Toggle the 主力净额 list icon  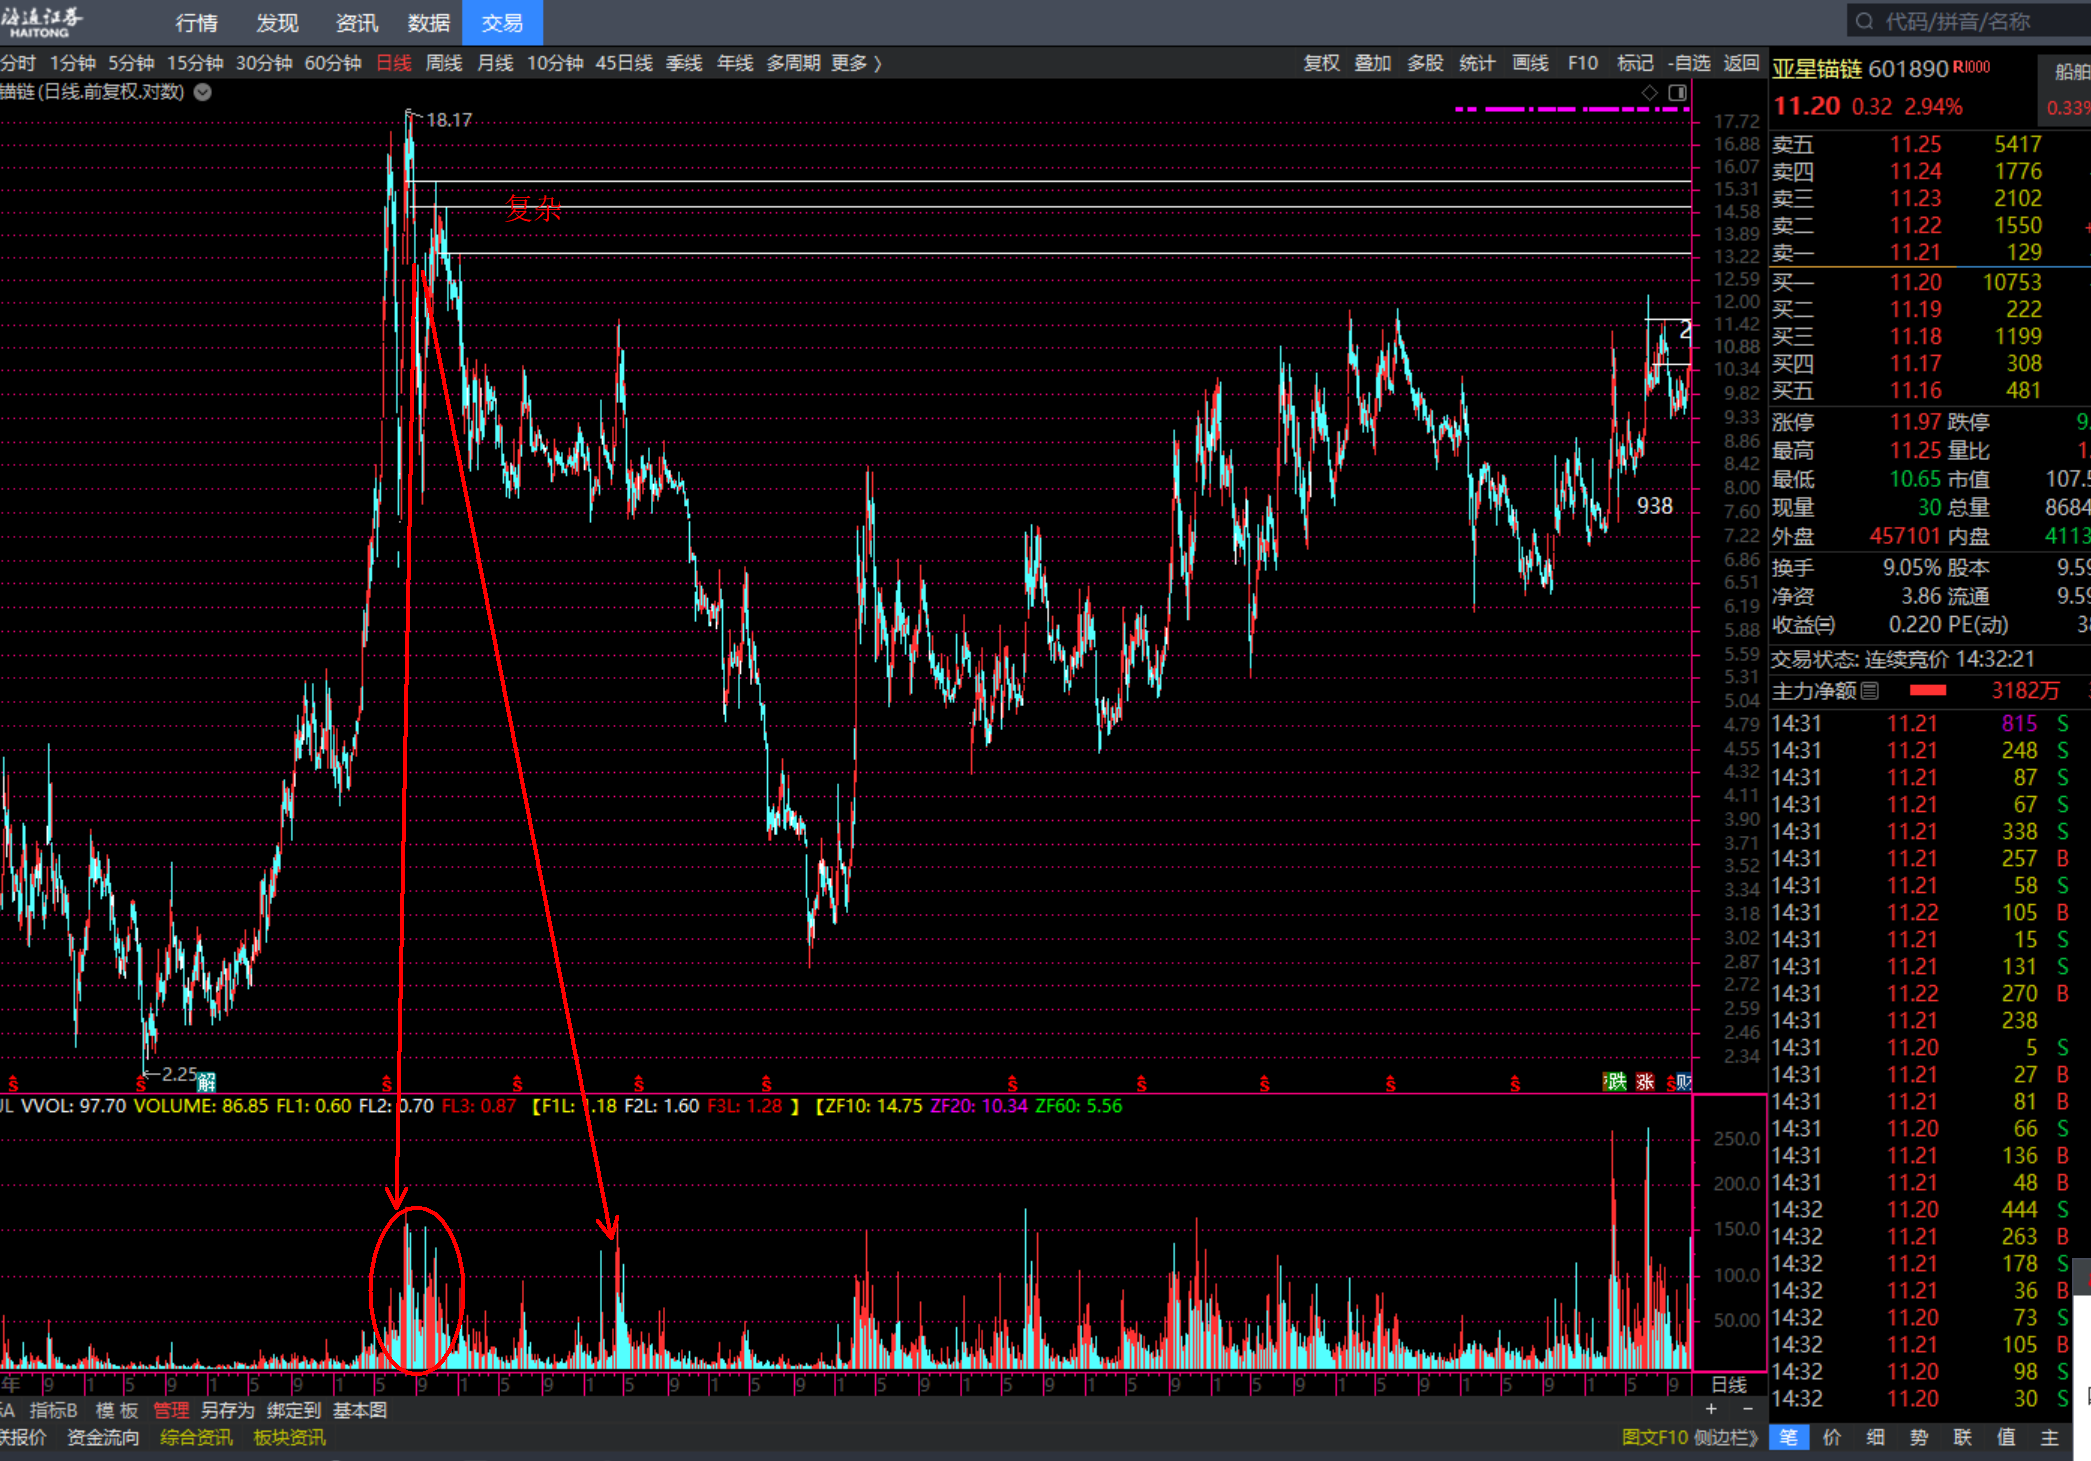point(1870,691)
